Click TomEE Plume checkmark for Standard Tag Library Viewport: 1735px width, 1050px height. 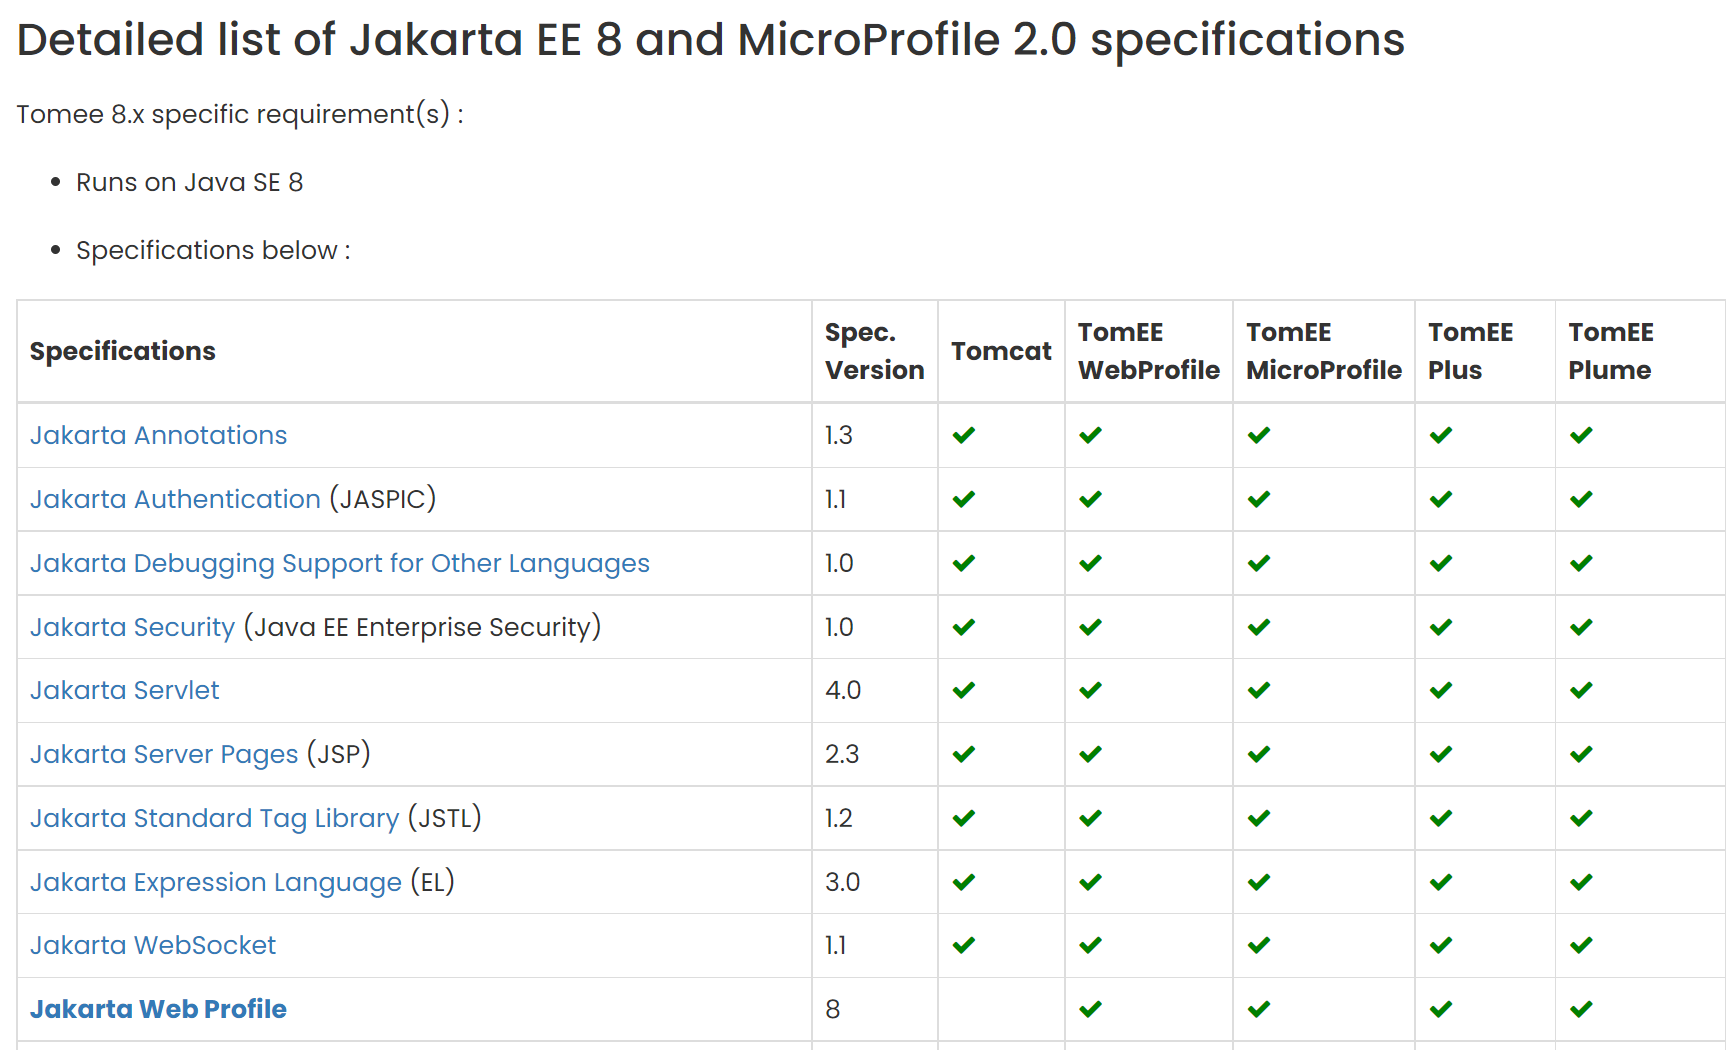click(x=1581, y=818)
